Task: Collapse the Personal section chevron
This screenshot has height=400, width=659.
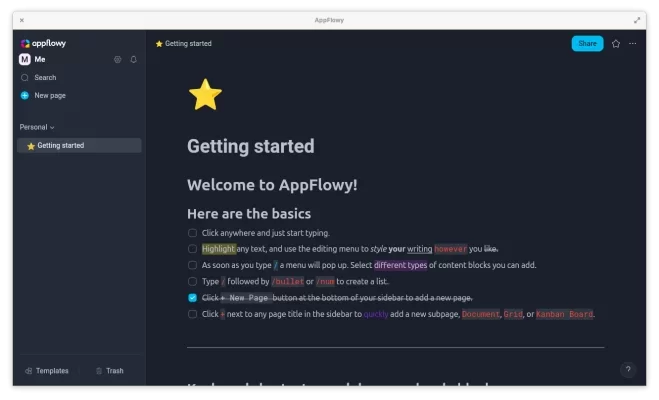Action: [52, 128]
